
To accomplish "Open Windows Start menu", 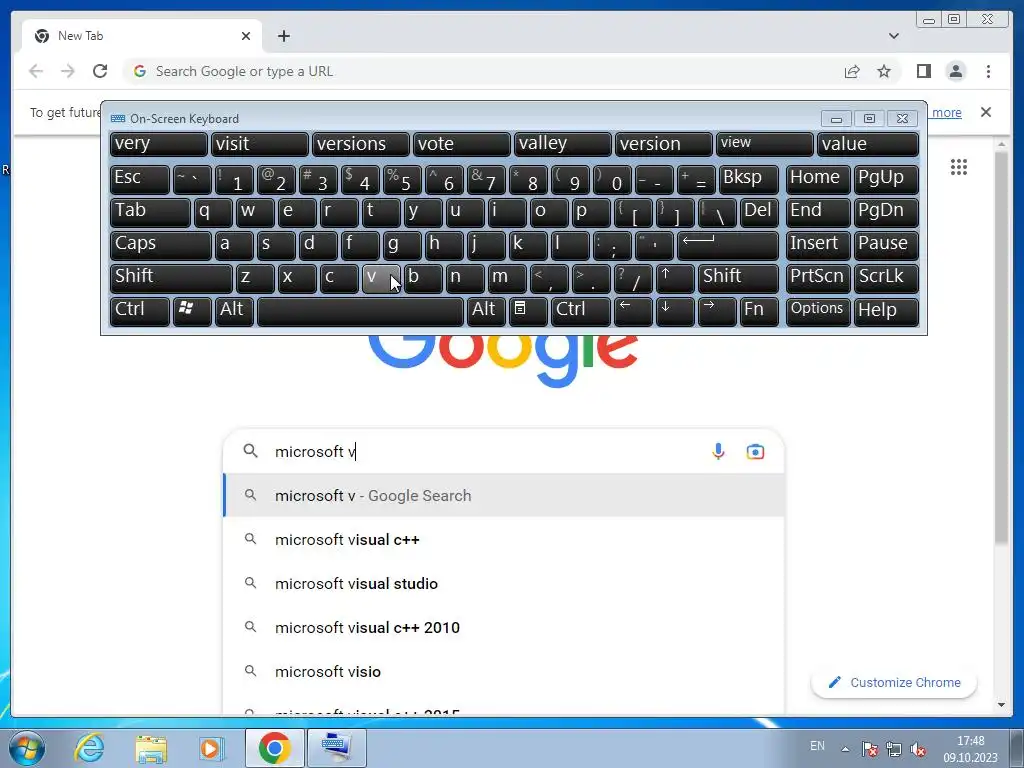I will point(26,748).
